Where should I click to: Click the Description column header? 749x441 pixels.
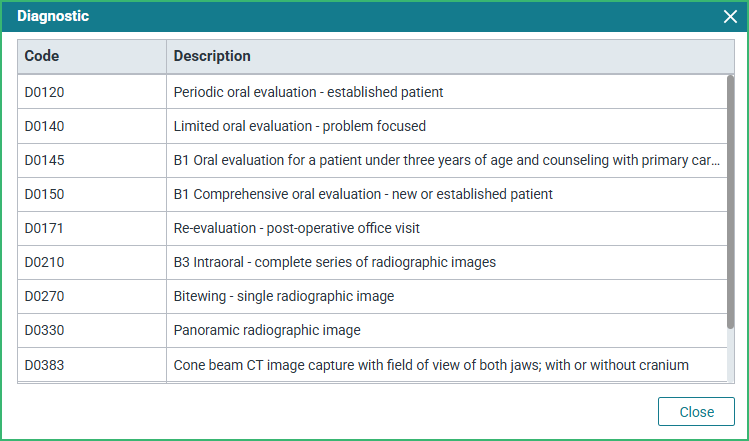pyautogui.click(x=450, y=56)
